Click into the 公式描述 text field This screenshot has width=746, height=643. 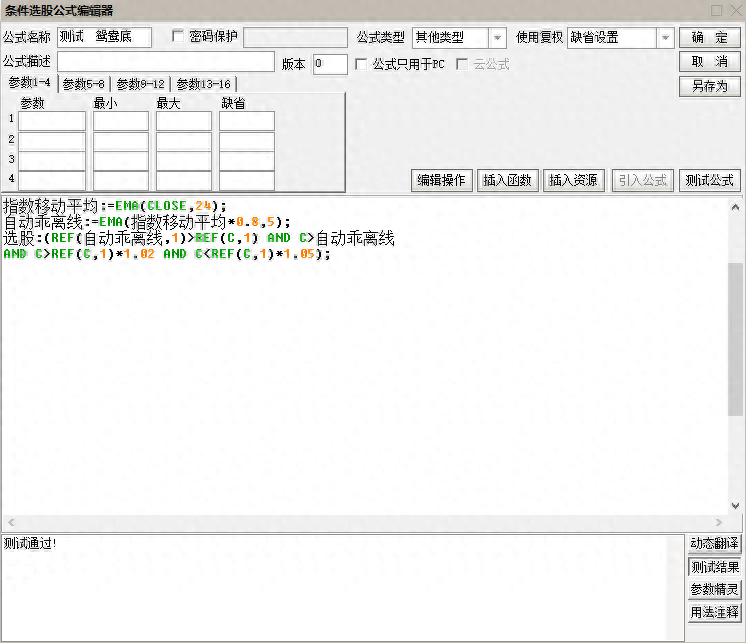click(165, 63)
